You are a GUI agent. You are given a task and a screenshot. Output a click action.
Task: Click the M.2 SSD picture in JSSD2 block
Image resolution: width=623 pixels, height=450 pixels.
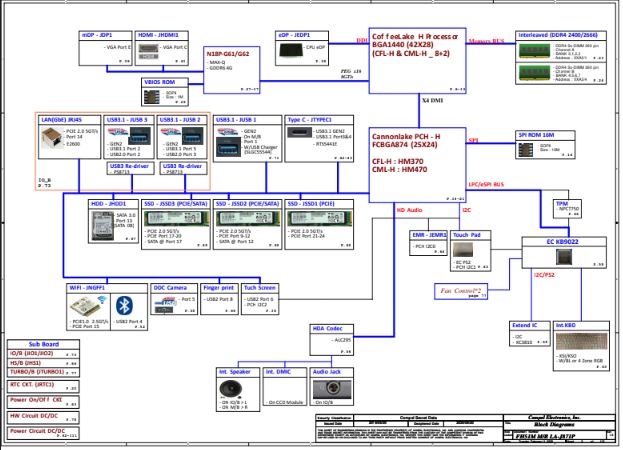(248, 218)
